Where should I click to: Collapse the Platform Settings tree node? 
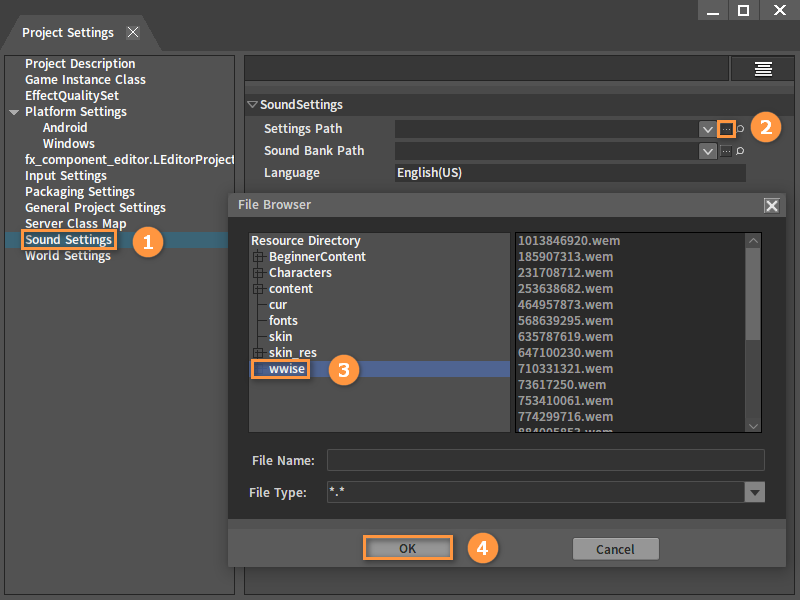(14, 112)
